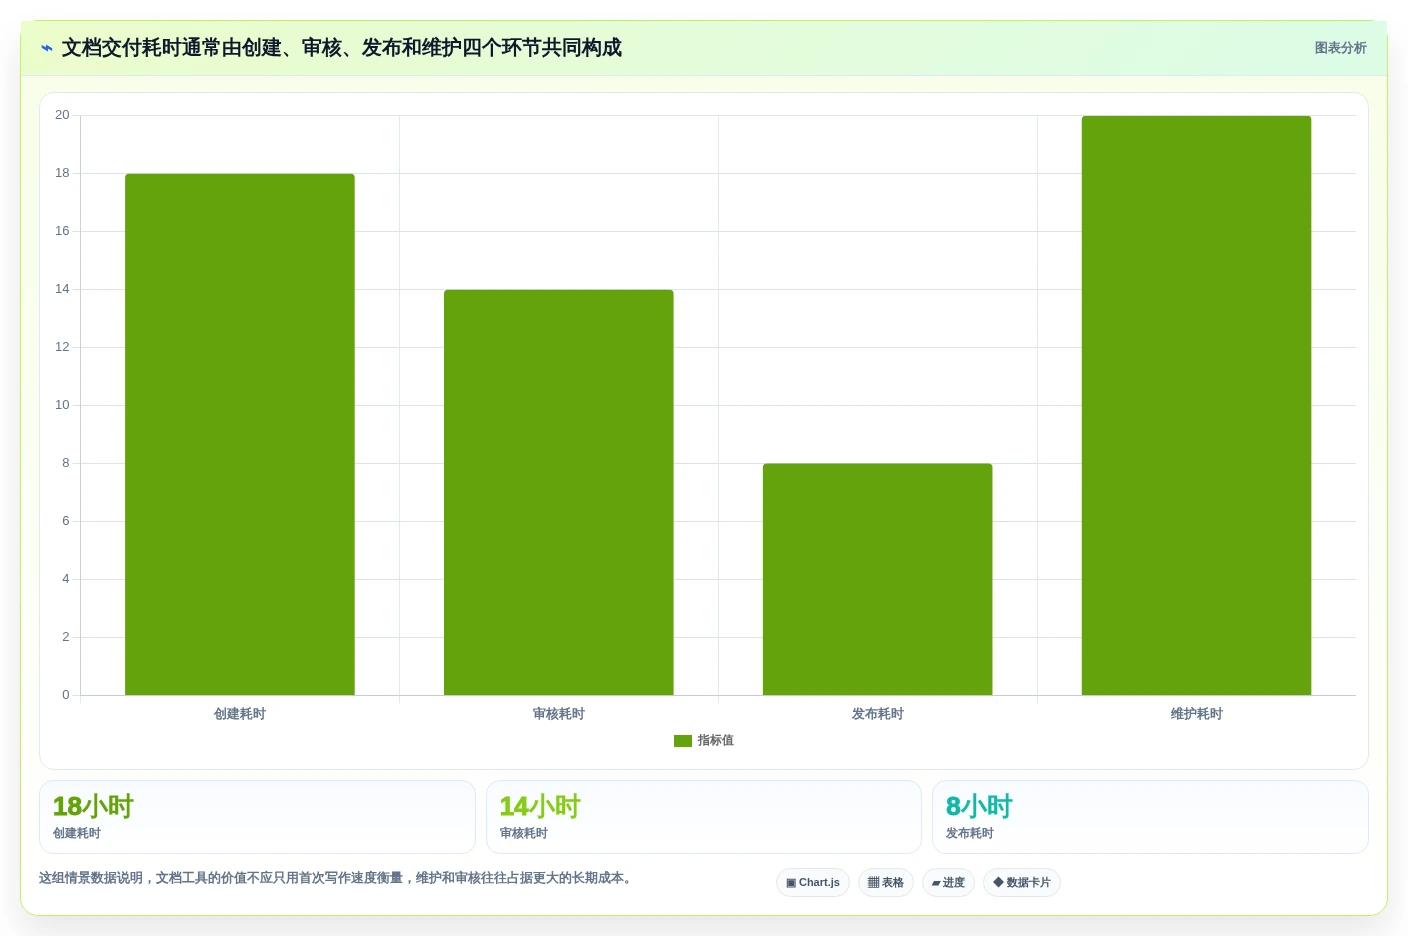Open the 14小时 审核耗时 data card
This screenshot has width=1408, height=936.
point(704,817)
